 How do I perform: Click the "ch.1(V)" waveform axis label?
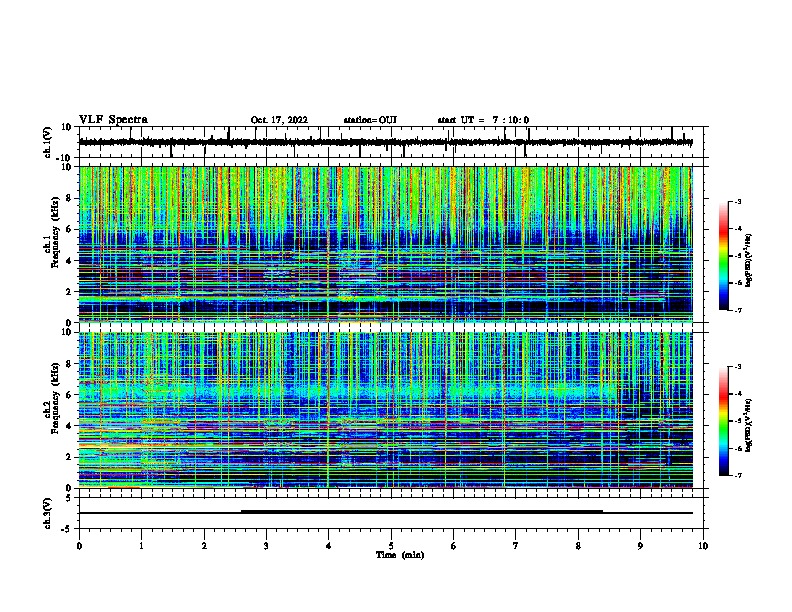47,142
